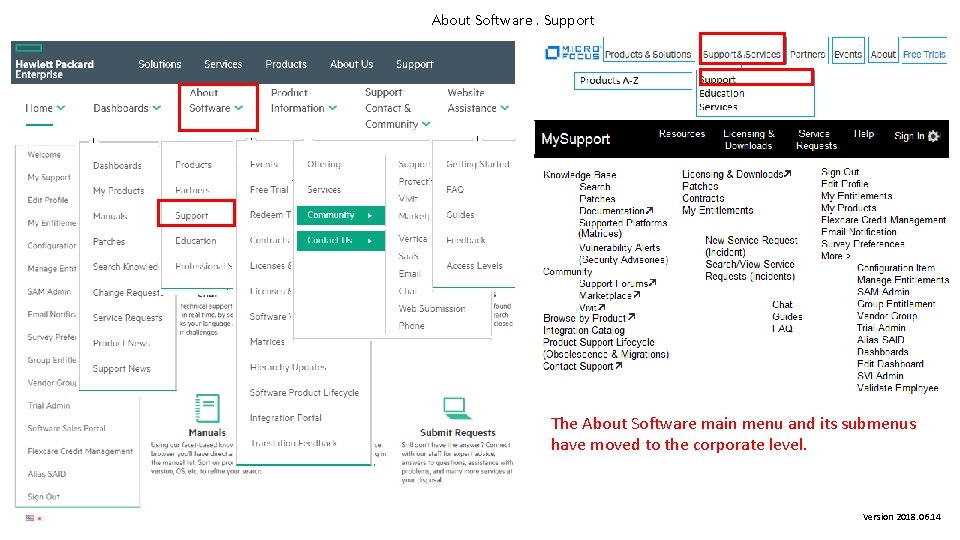Click Sign Out in Home menu
960x540 pixels.
coord(43,497)
